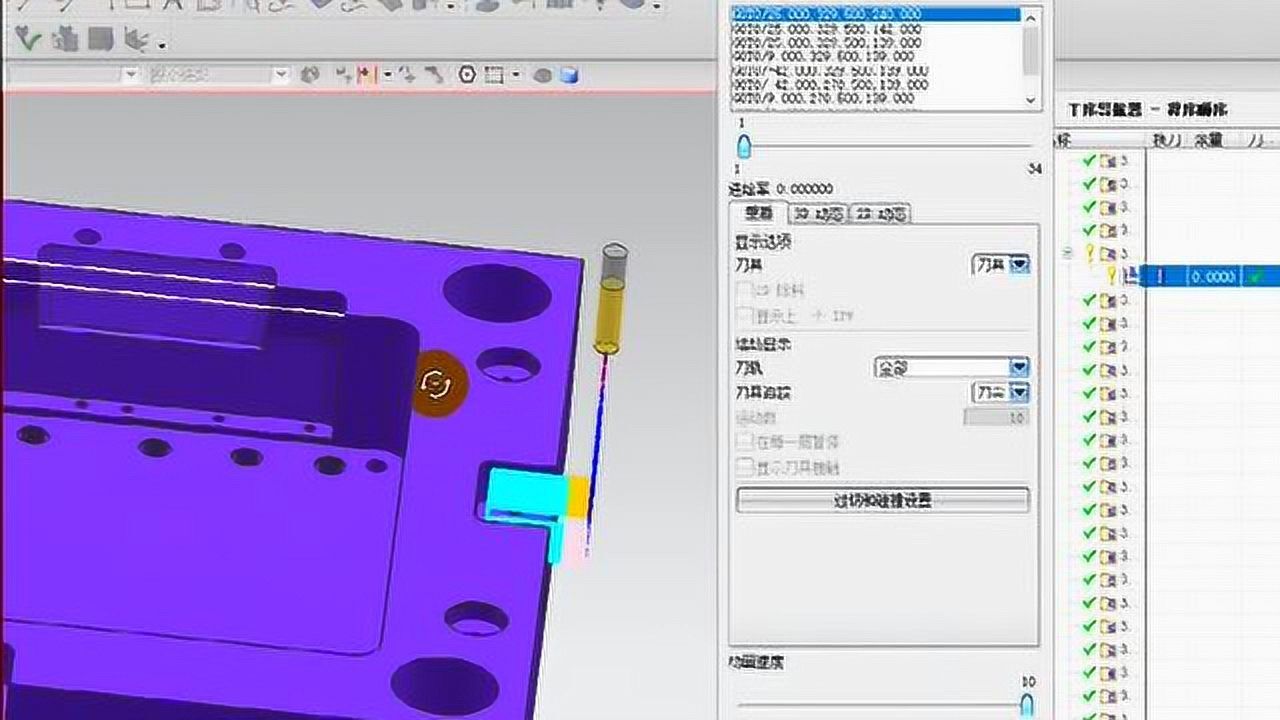Click the grid selection icon in selection bar

coord(494,75)
